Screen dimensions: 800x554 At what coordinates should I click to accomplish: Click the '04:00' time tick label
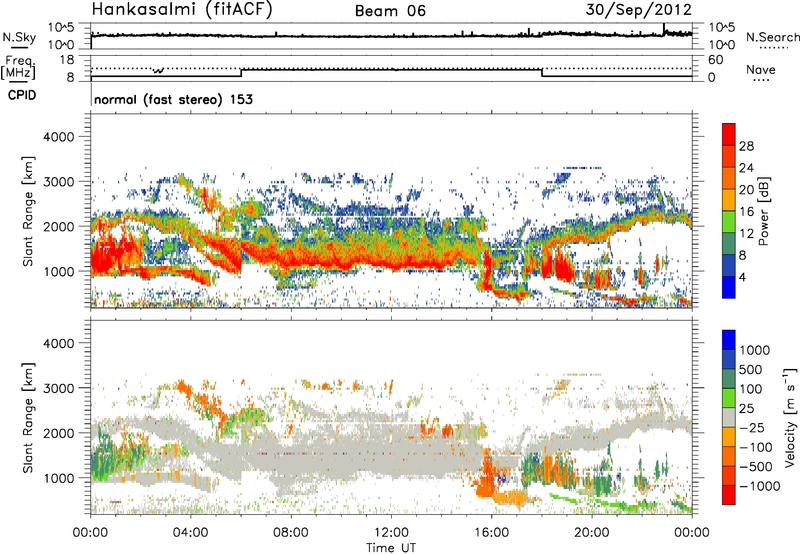pos(190,533)
